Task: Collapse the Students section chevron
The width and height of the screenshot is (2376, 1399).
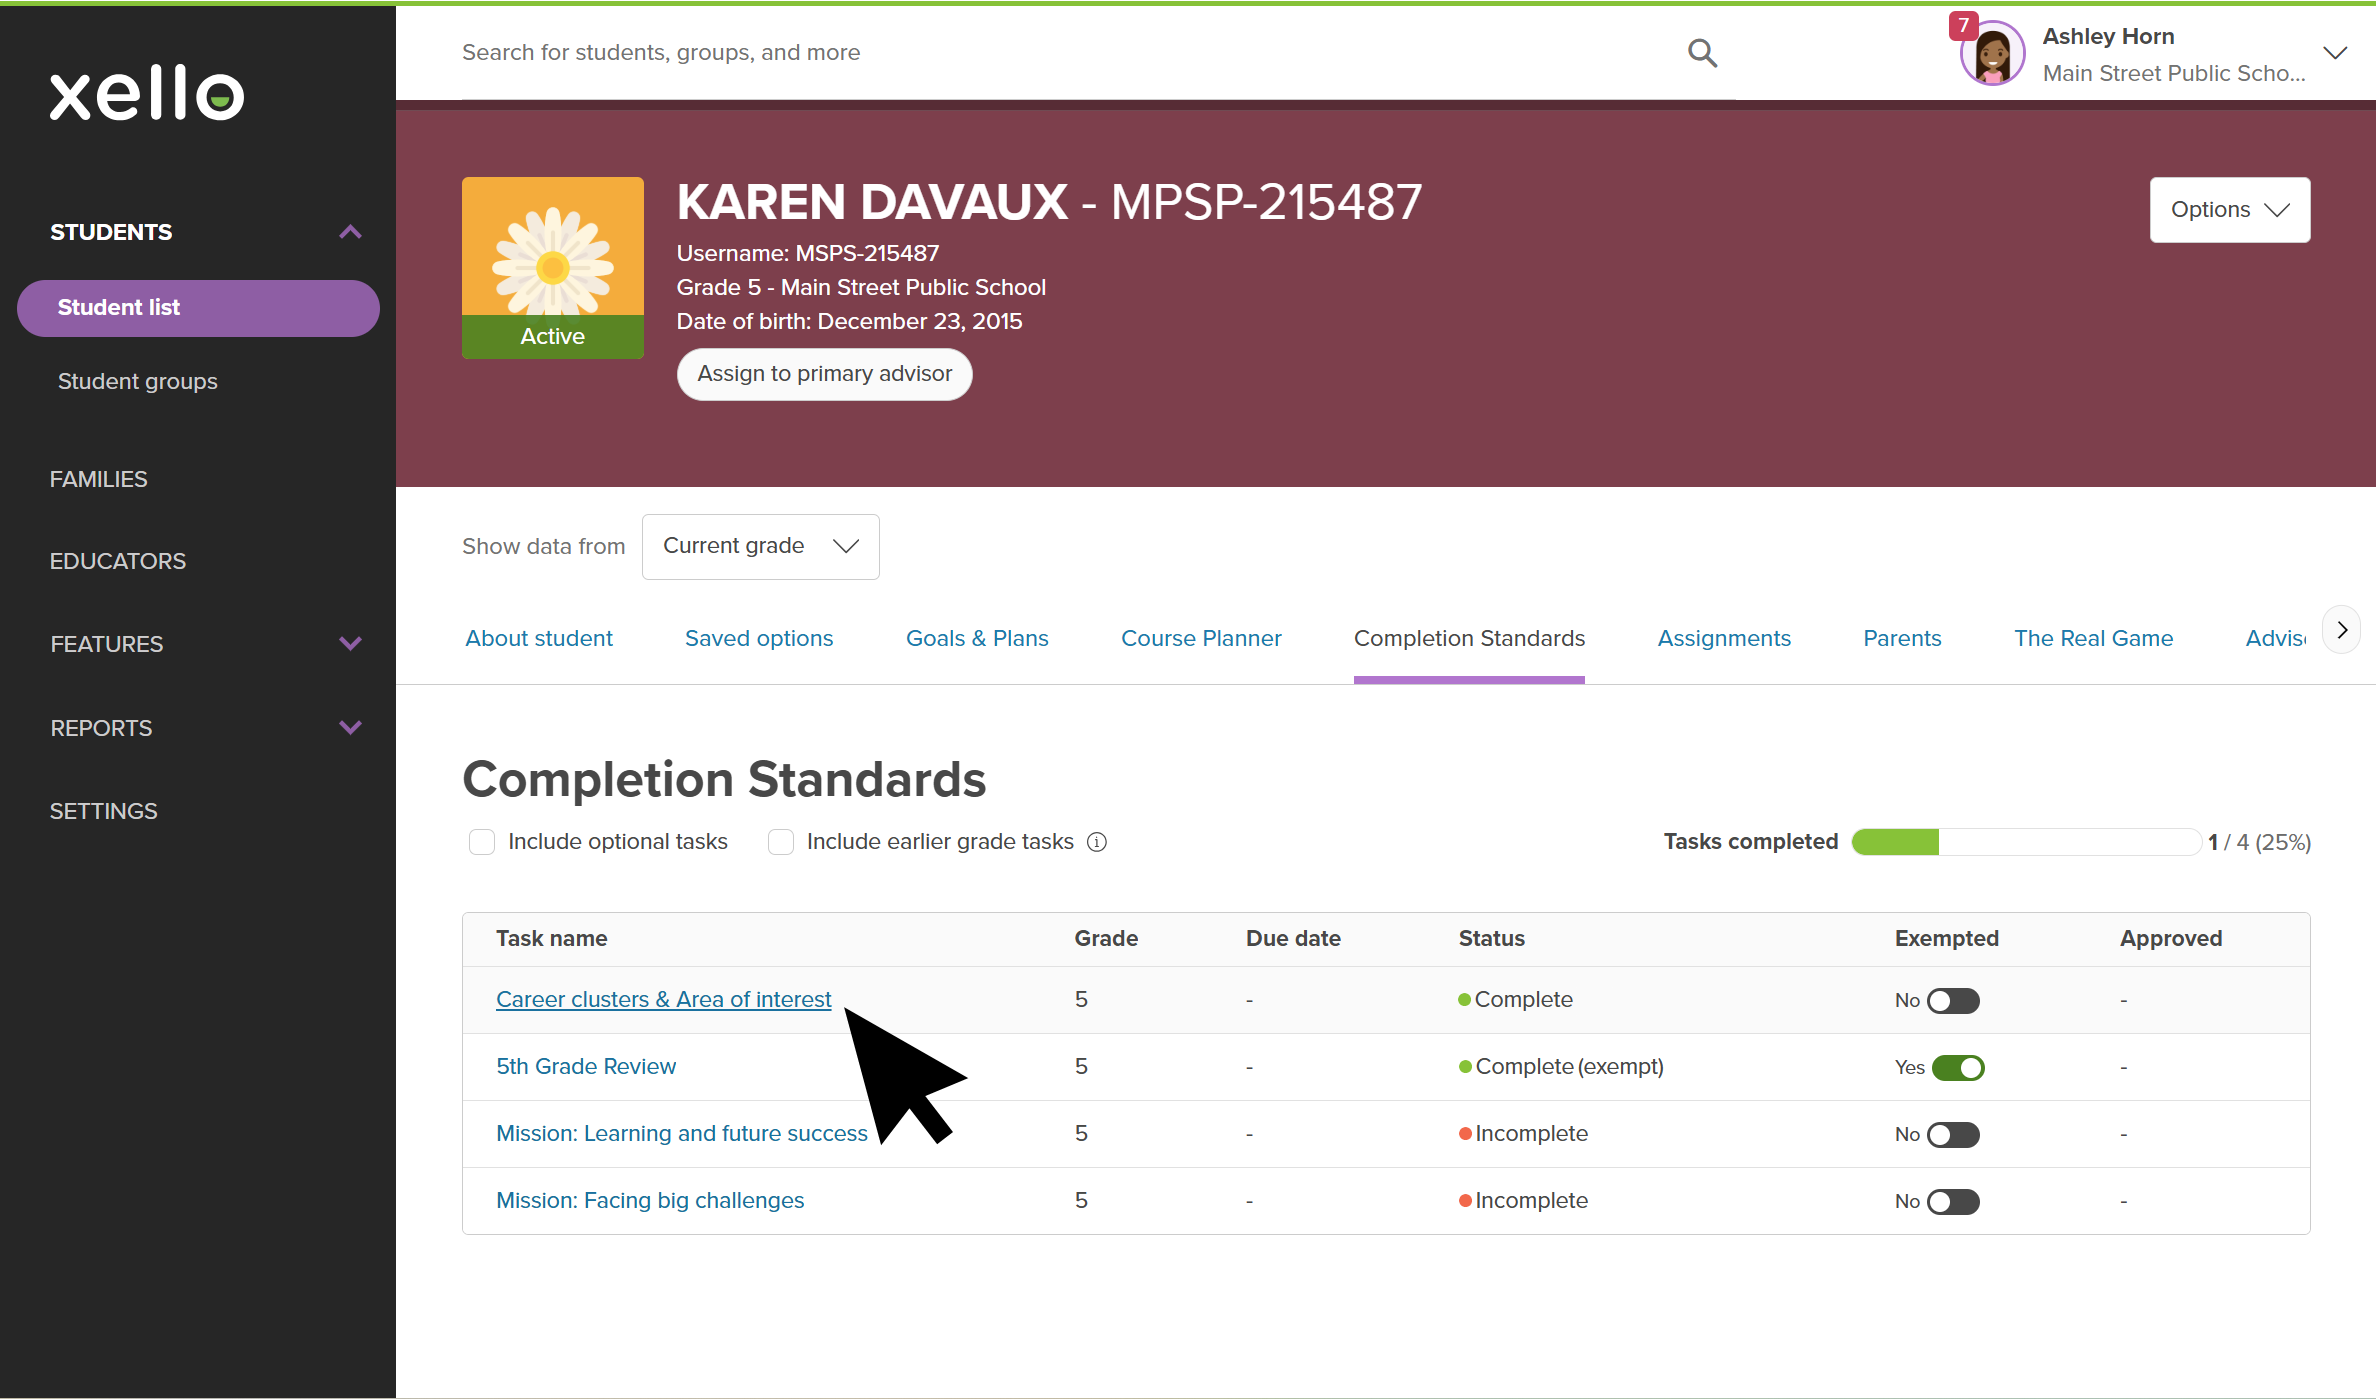Action: click(350, 232)
